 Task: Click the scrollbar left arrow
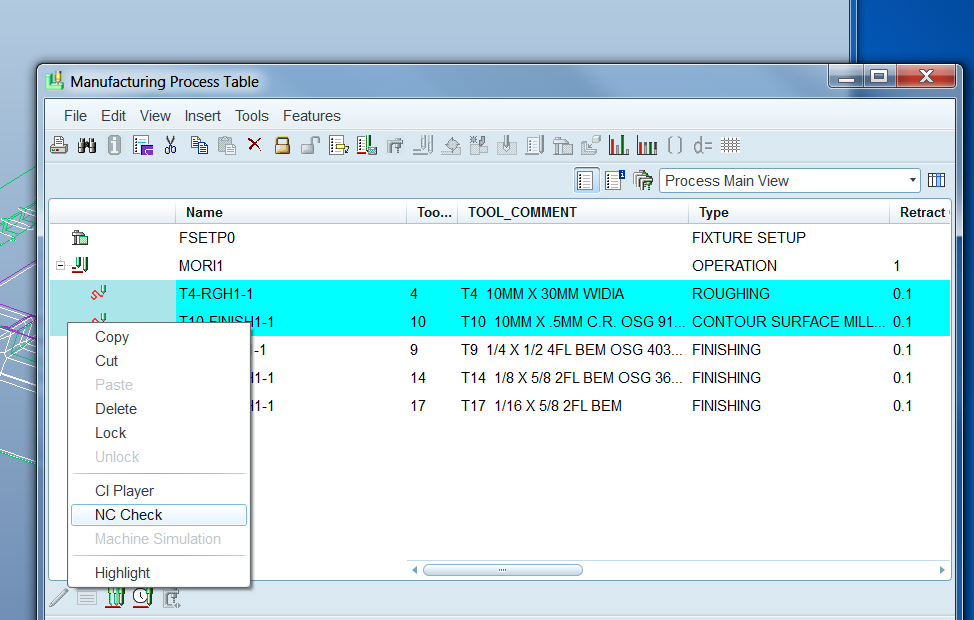pos(414,570)
